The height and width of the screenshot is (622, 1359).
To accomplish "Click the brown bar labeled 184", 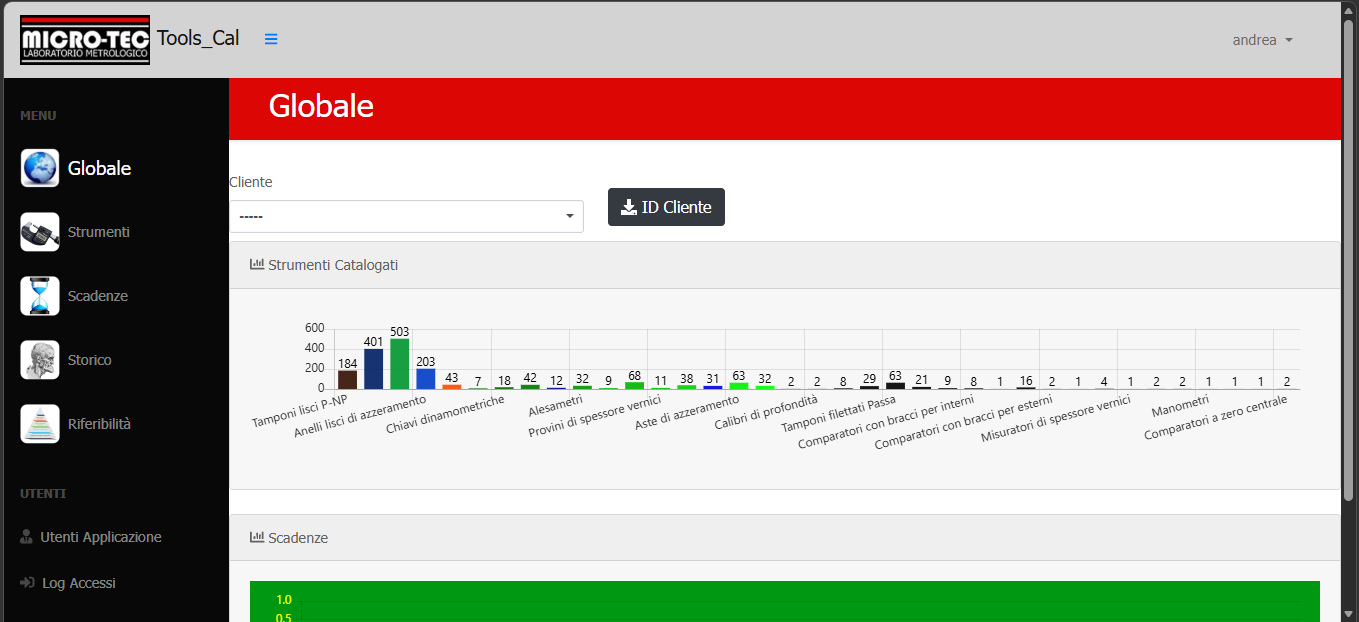I will click(348, 380).
